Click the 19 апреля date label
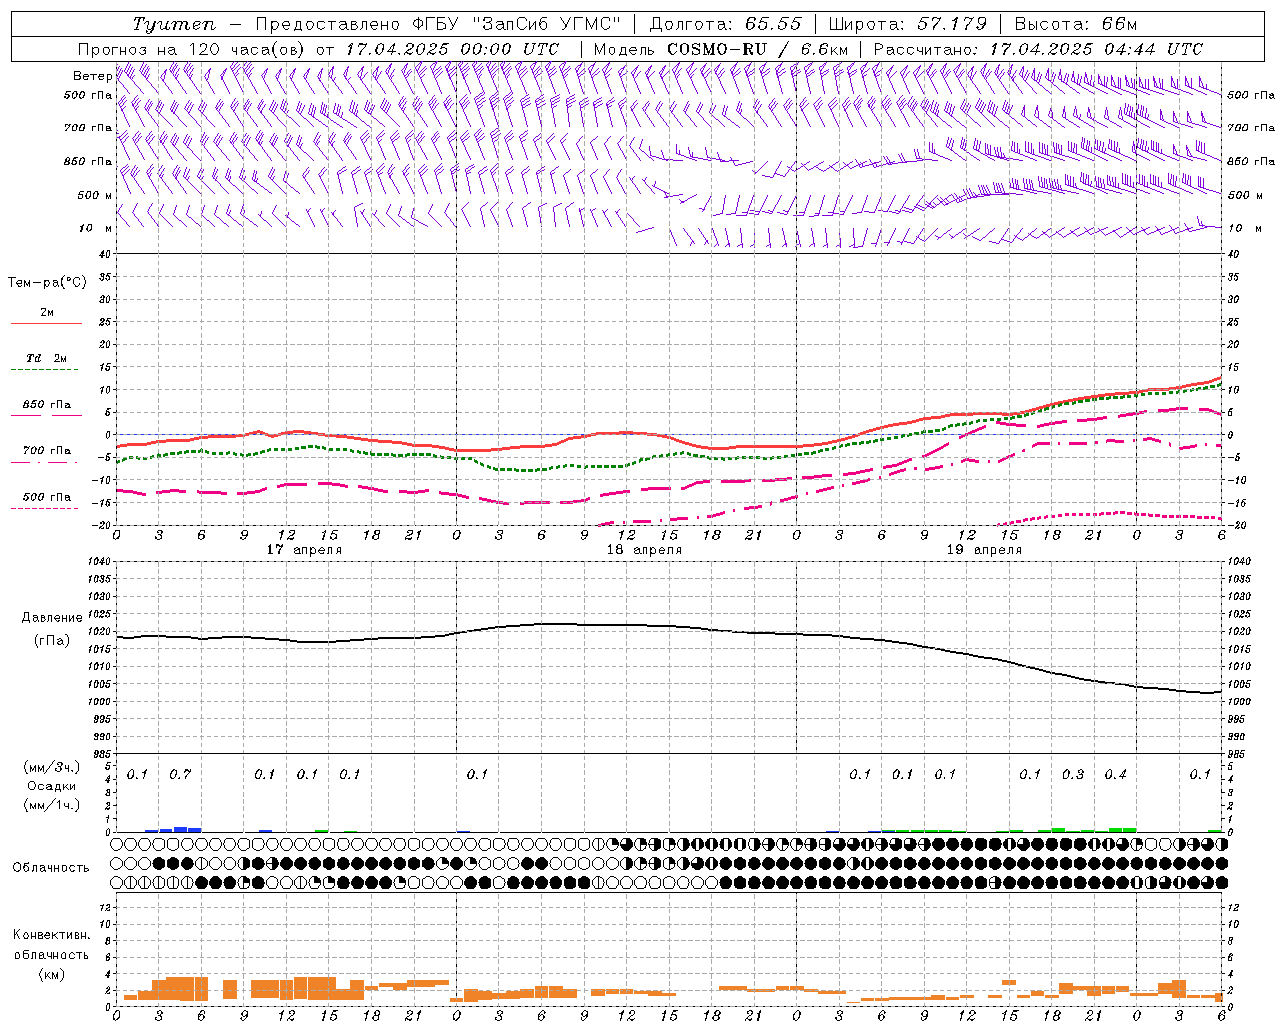 (984, 550)
